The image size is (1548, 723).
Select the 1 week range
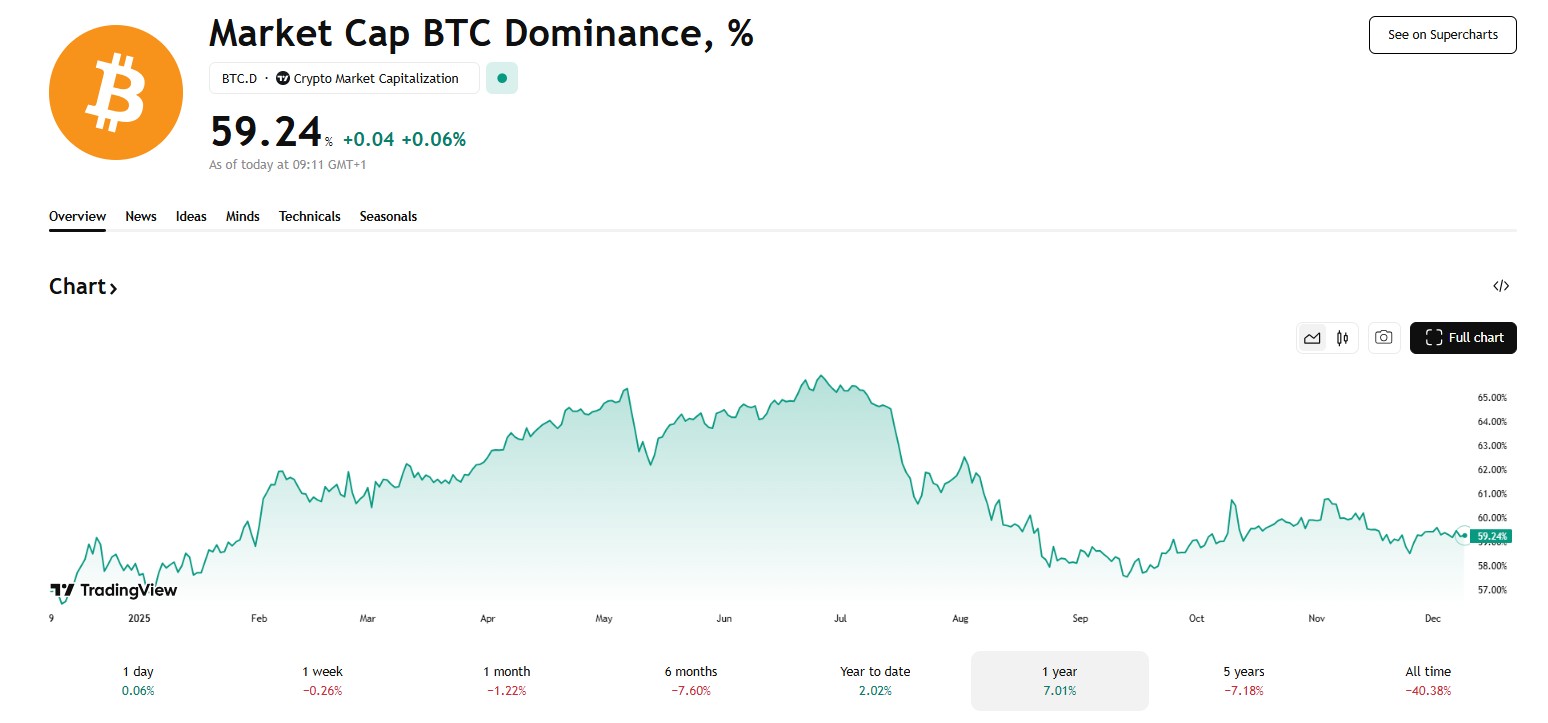322,680
